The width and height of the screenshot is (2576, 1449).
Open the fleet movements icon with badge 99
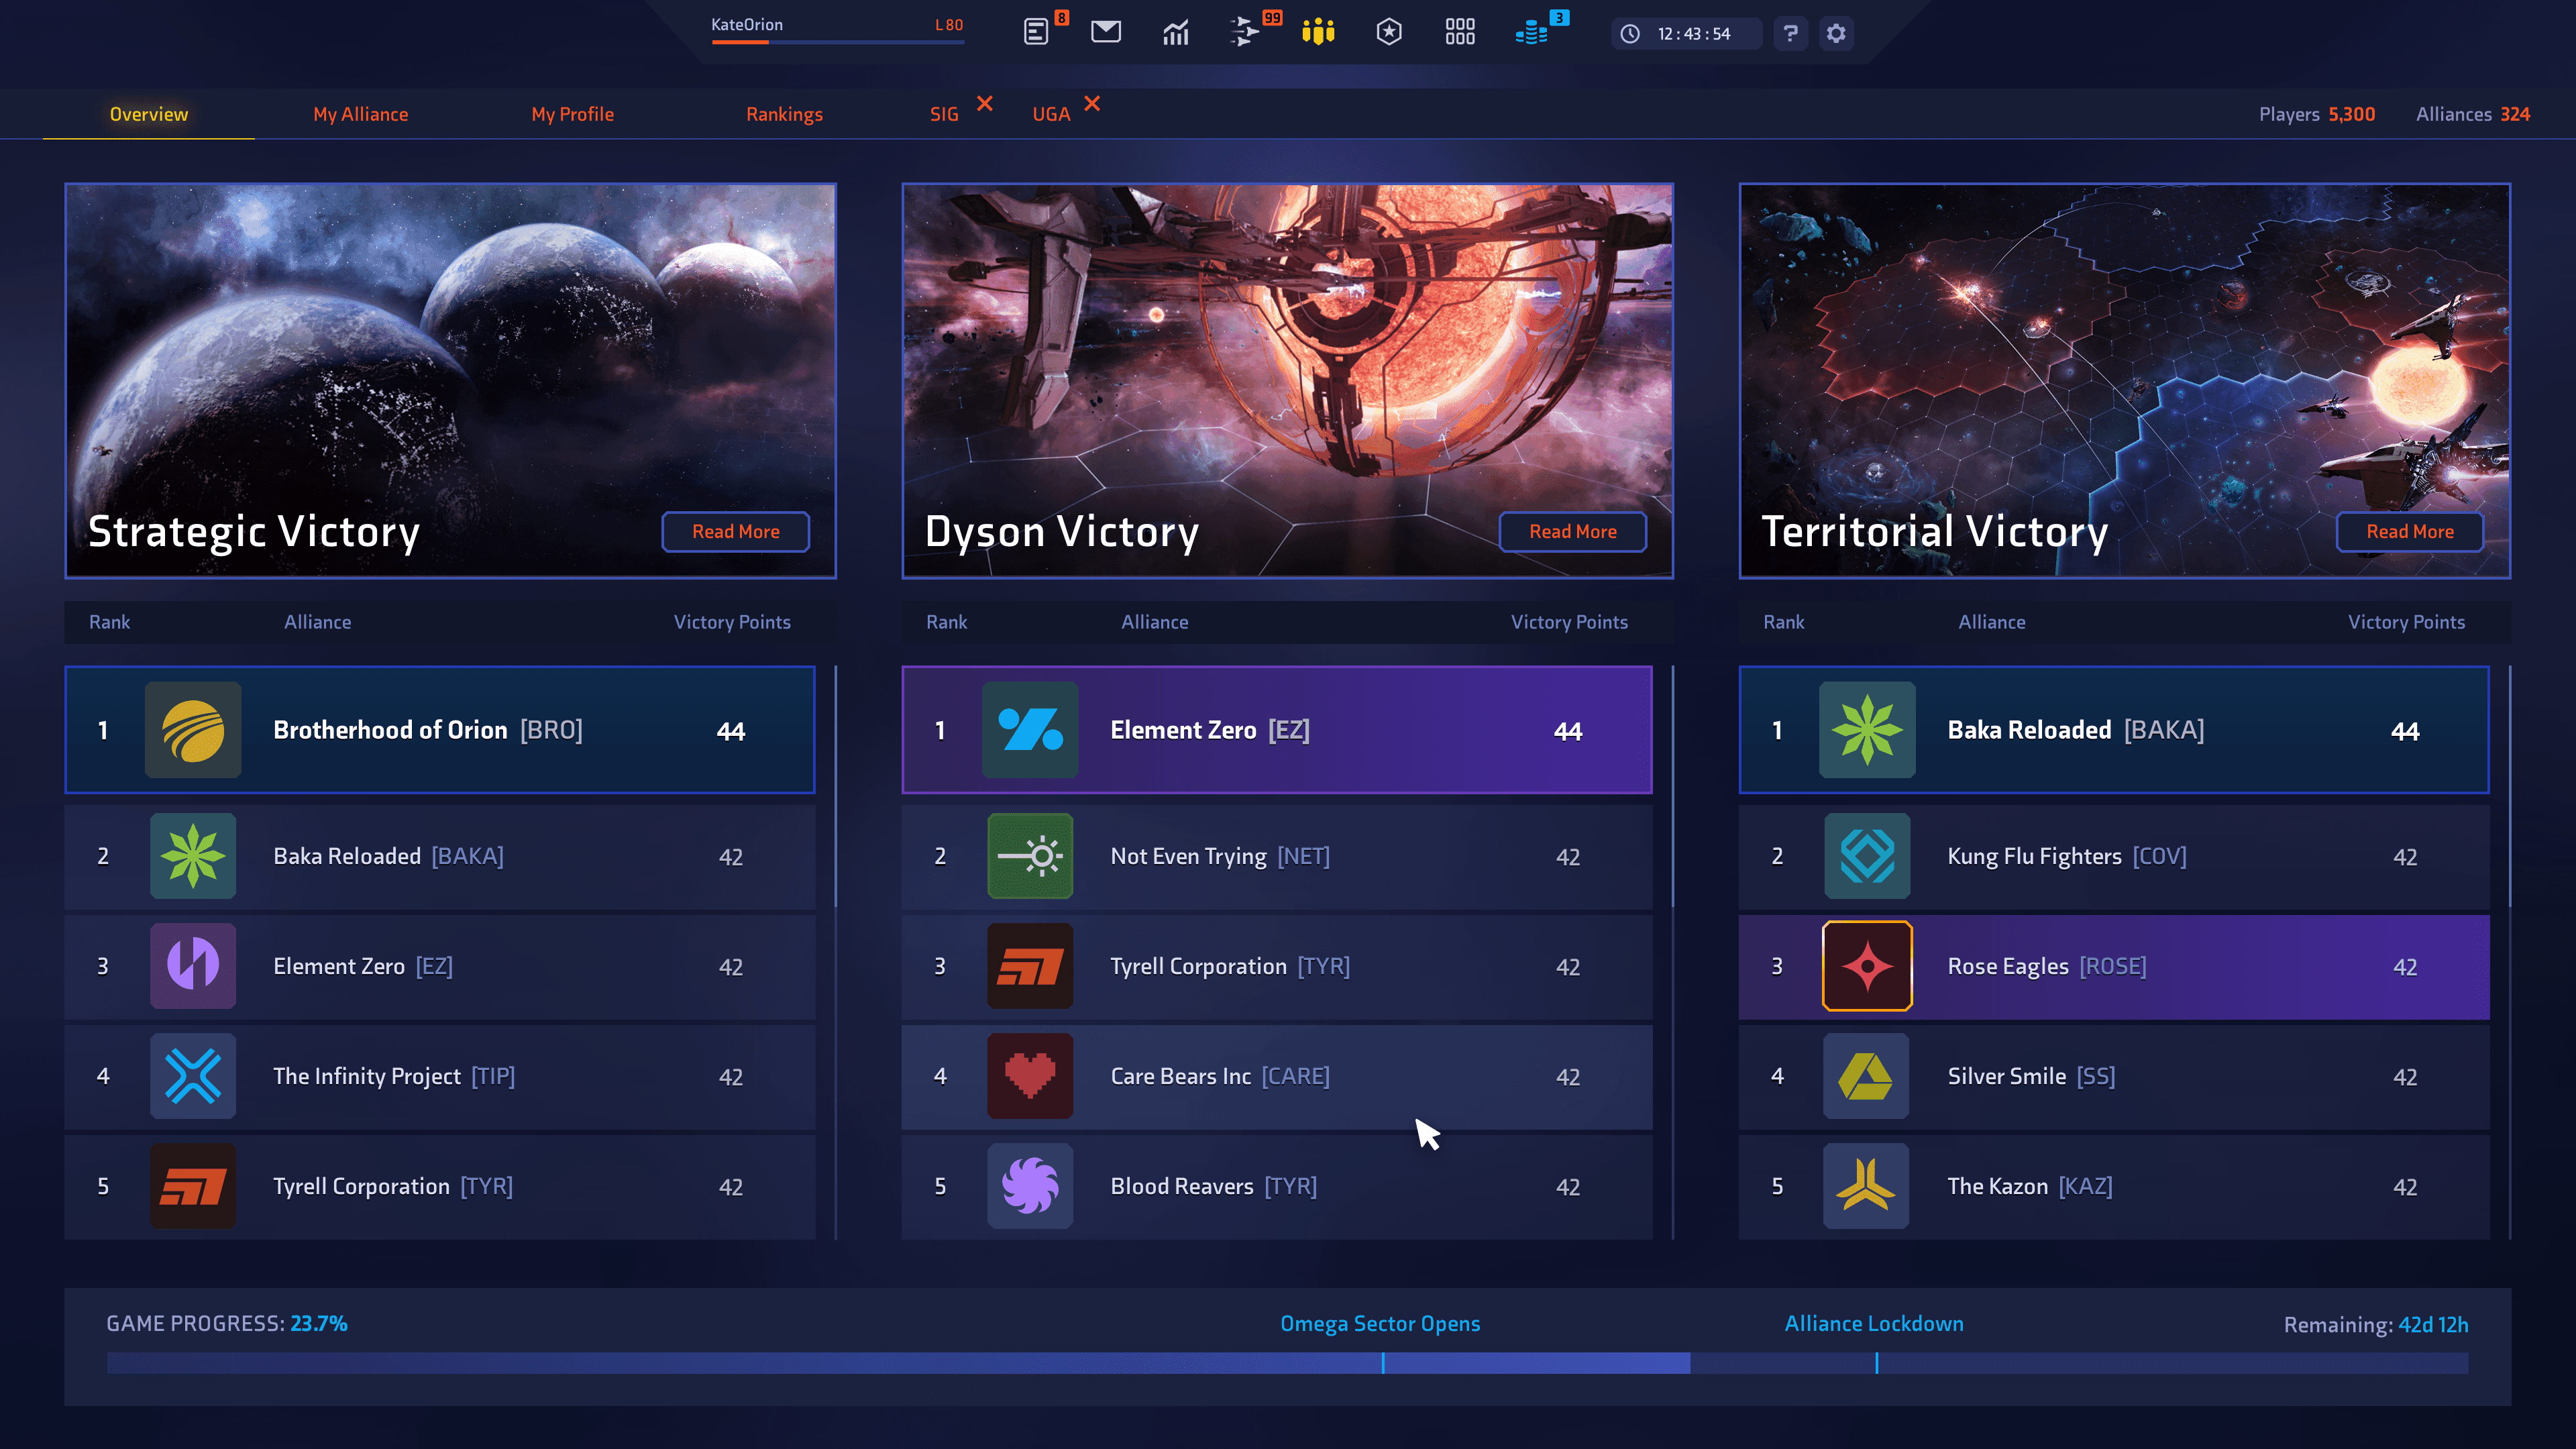1245,32
